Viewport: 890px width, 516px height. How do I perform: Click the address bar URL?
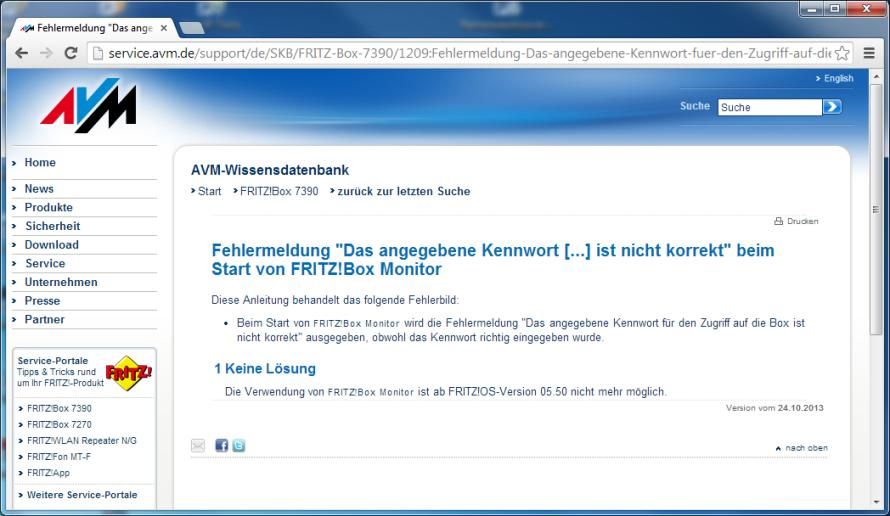[469, 53]
